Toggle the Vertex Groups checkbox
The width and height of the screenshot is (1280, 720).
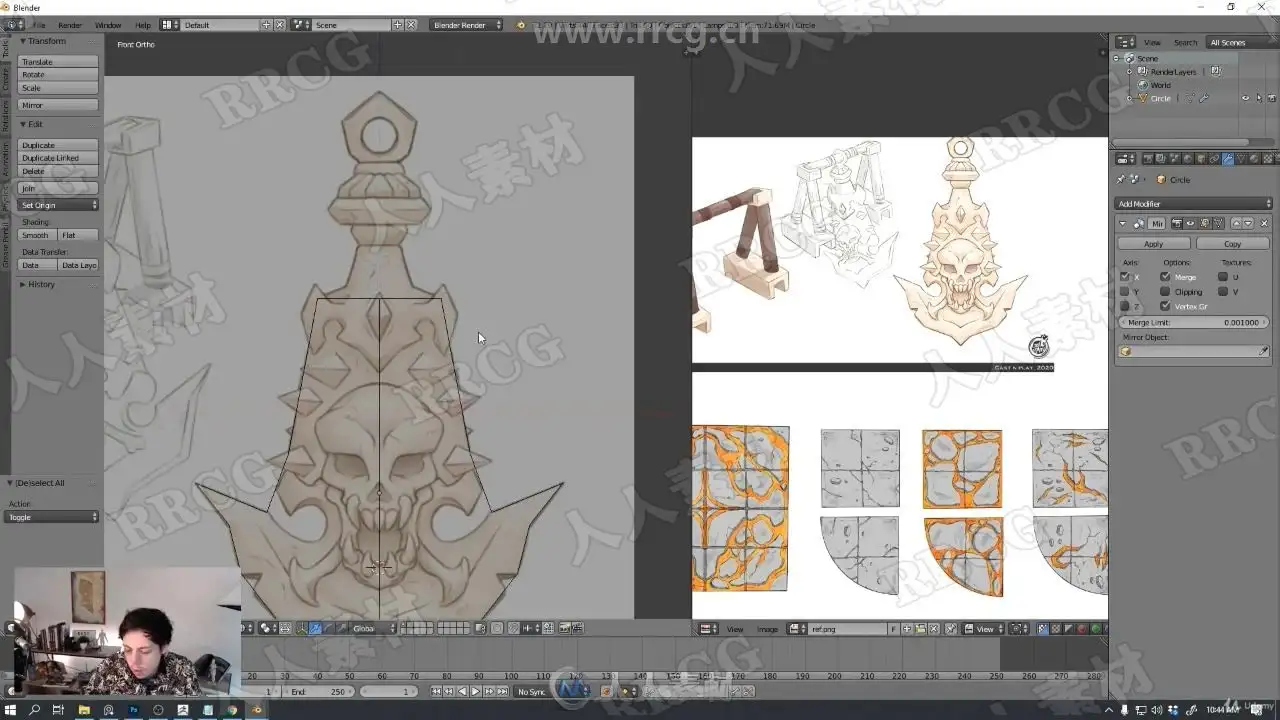coord(1165,306)
